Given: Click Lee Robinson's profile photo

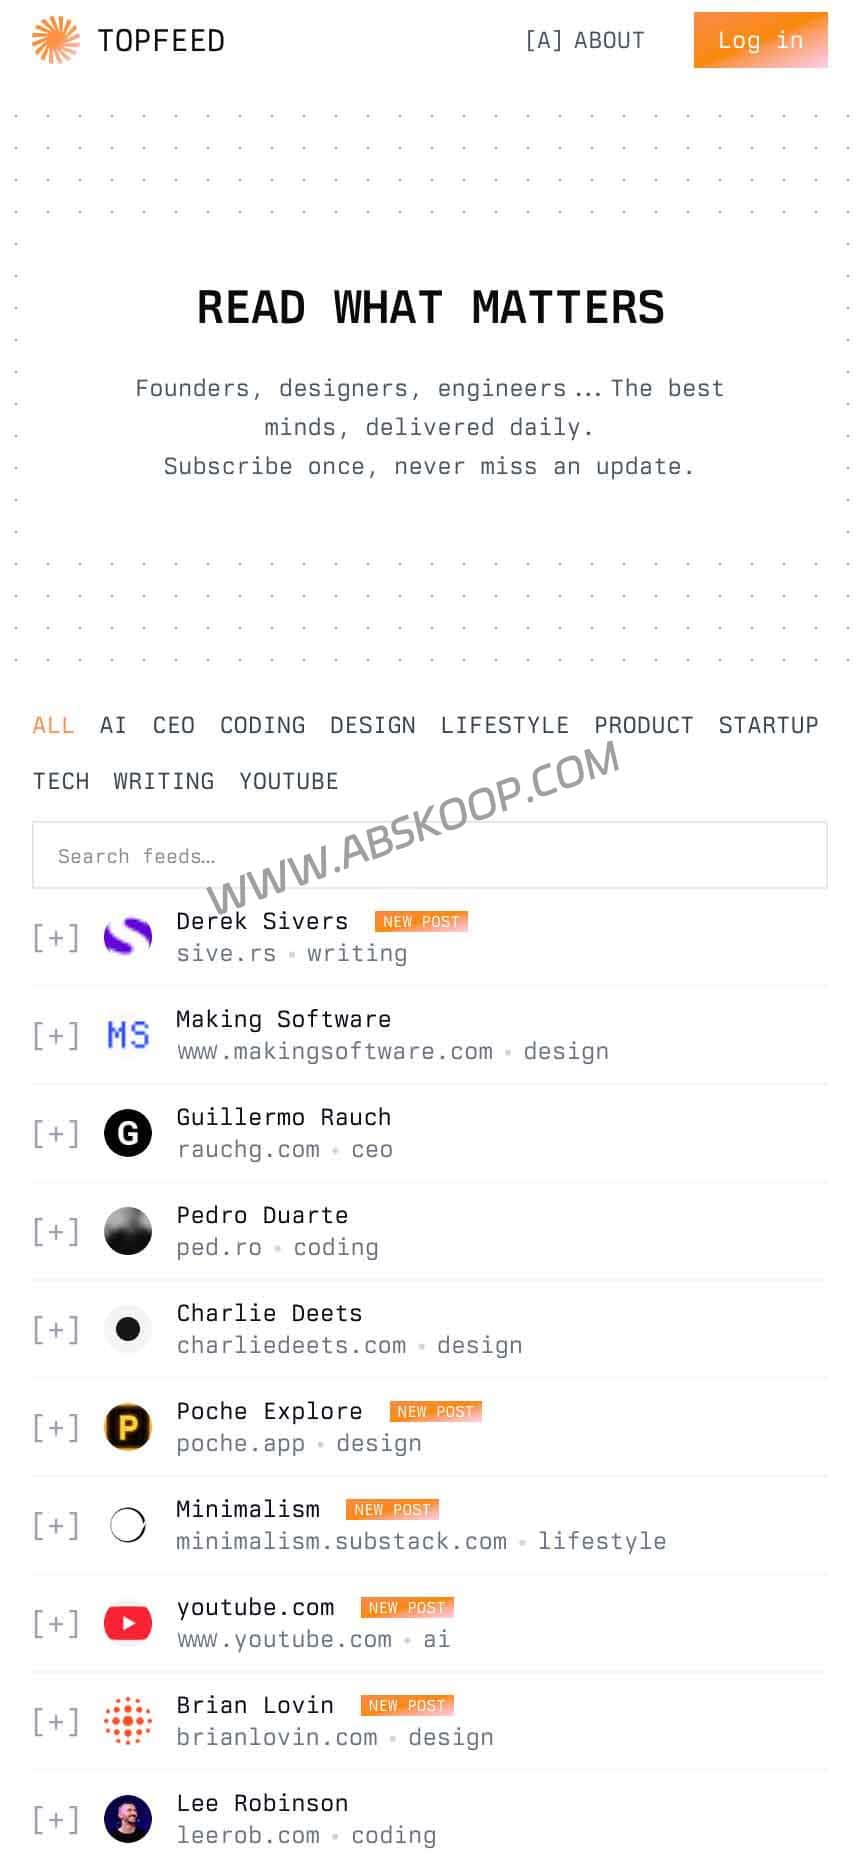Looking at the screenshot, I should coord(128,1819).
